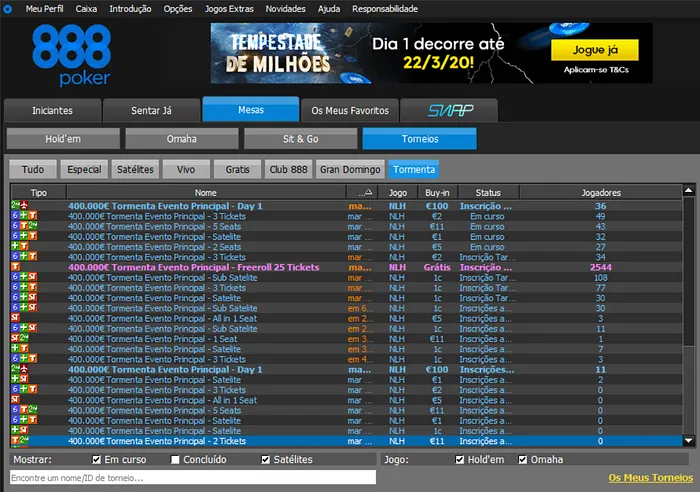The height and width of the screenshot is (492, 700).
Task: Click the red plane icon in the Day 1 row with 11 players
Action: pos(24,369)
